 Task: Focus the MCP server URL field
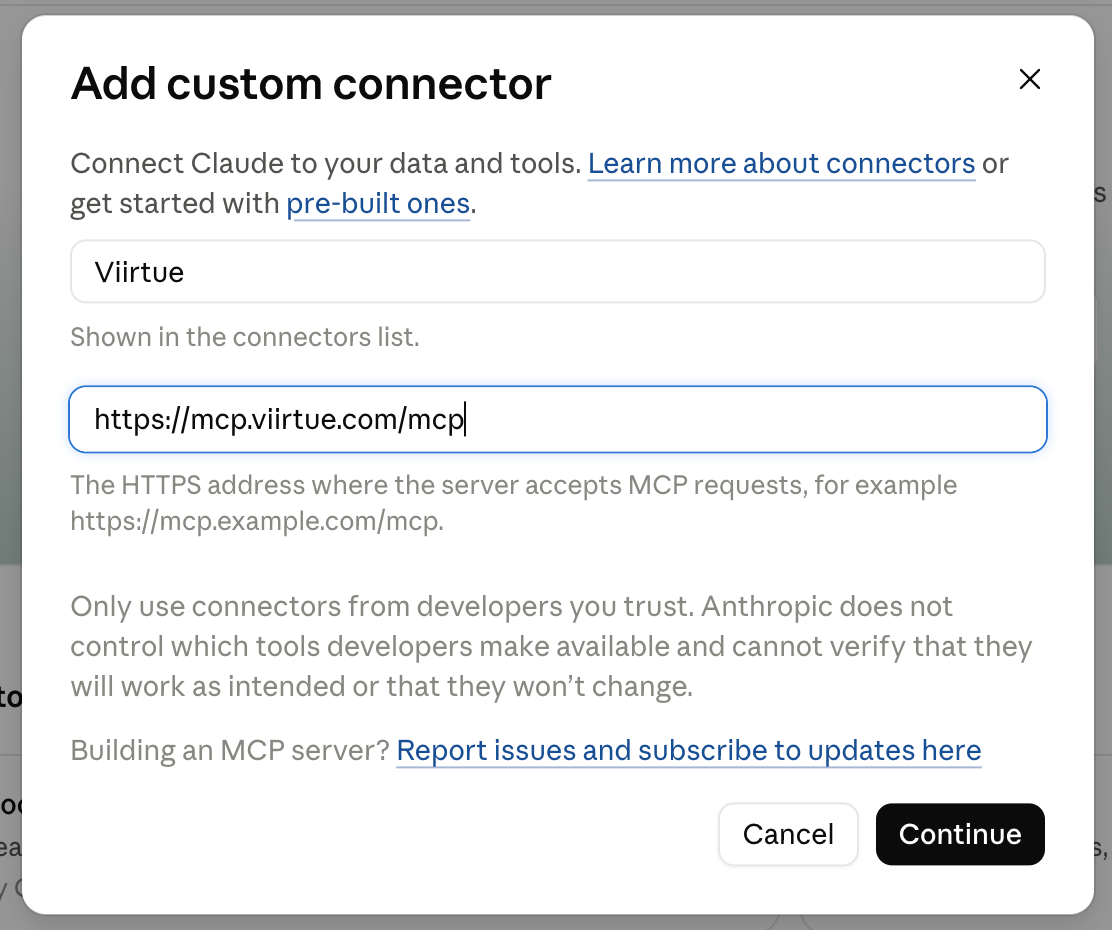(557, 419)
